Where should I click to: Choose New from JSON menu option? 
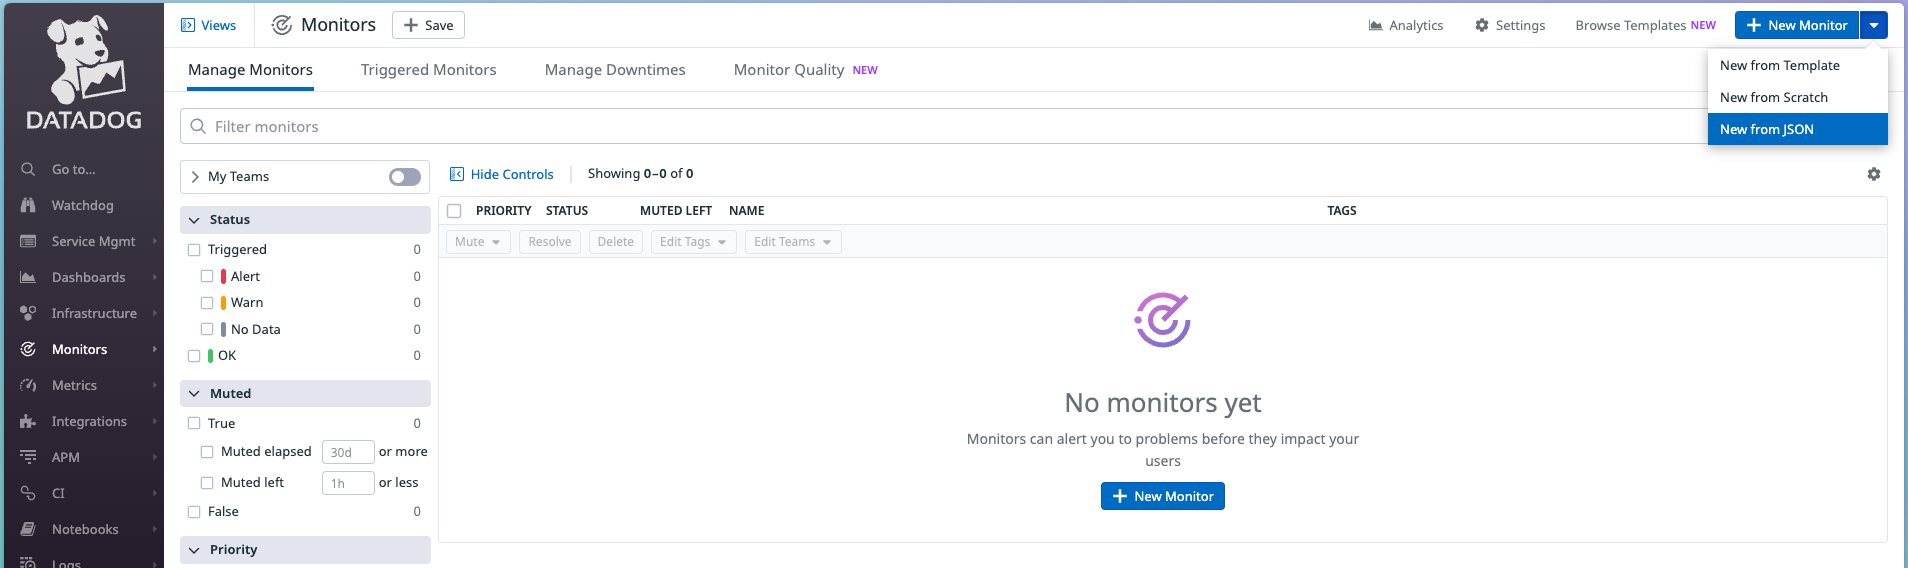[x=1766, y=129]
